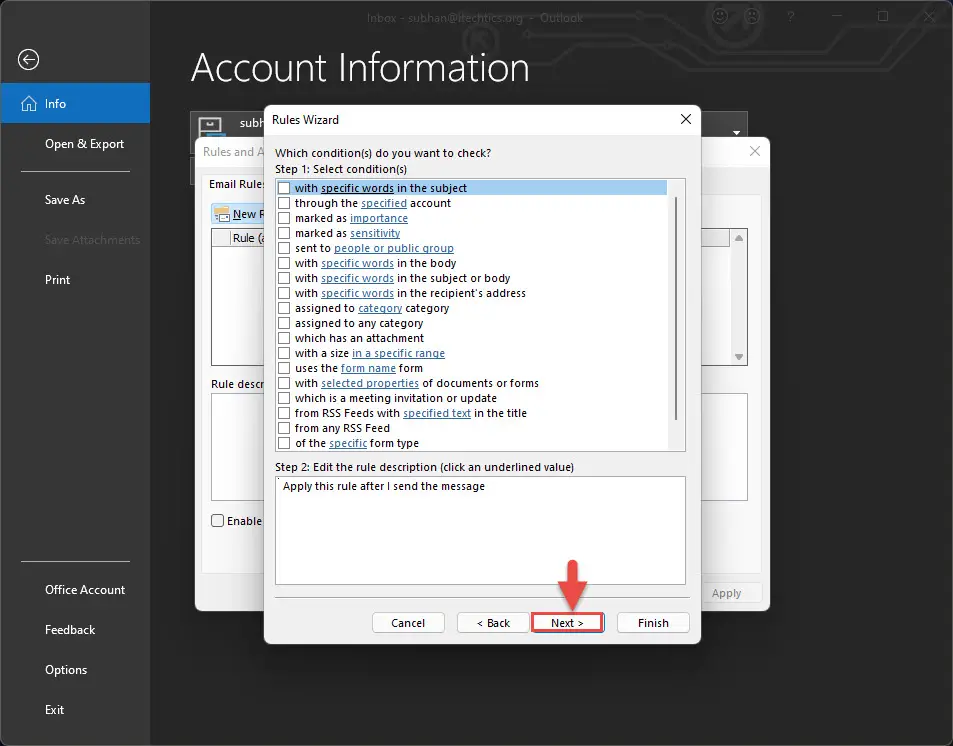Tick 'from any RSS Feed' checkbox
Image resolution: width=953 pixels, height=746 pixels.
click(284, 428)
